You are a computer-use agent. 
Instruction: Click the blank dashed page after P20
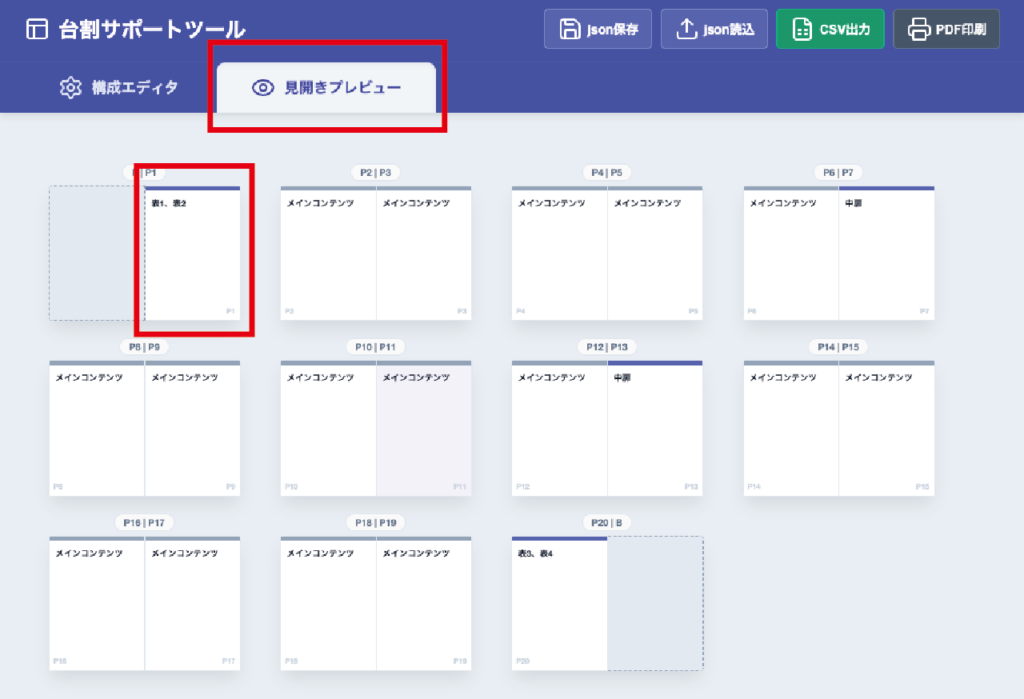coord(655,604)
